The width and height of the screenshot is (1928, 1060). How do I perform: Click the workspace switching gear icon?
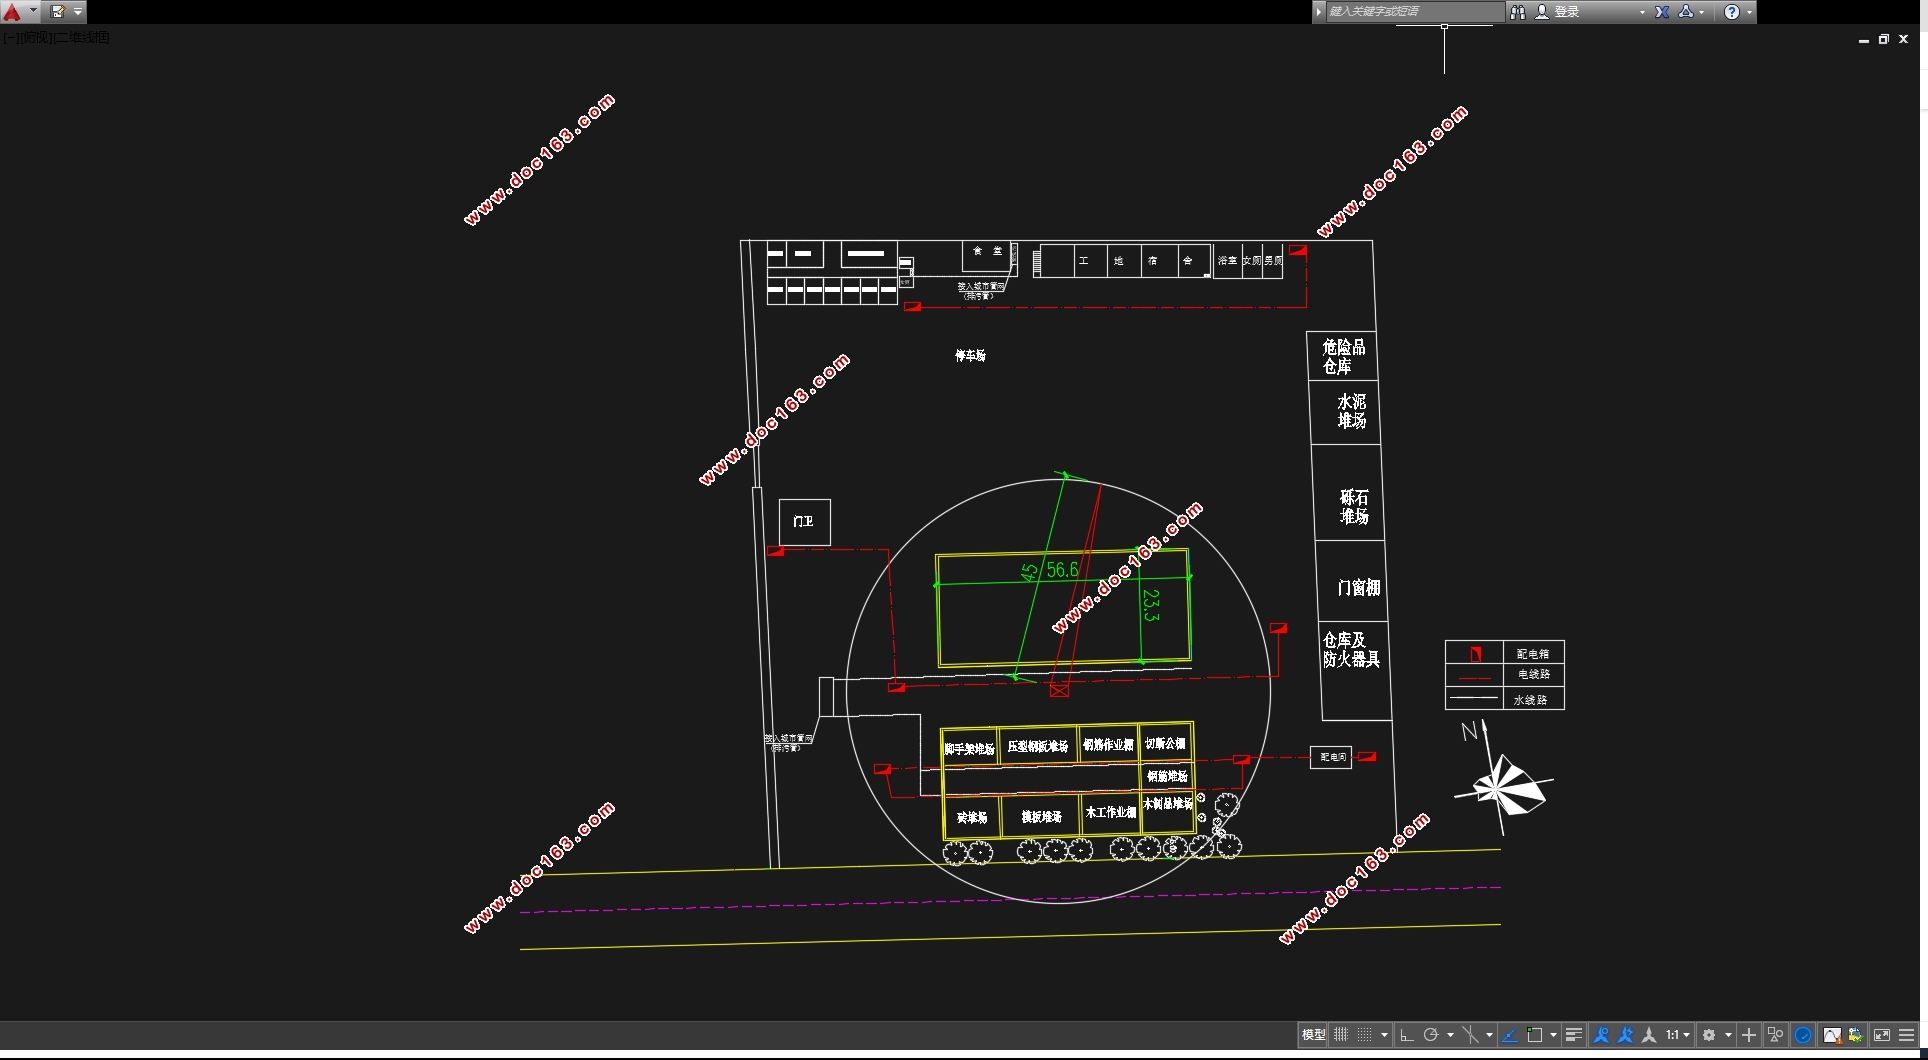tap(1709, 1035)
